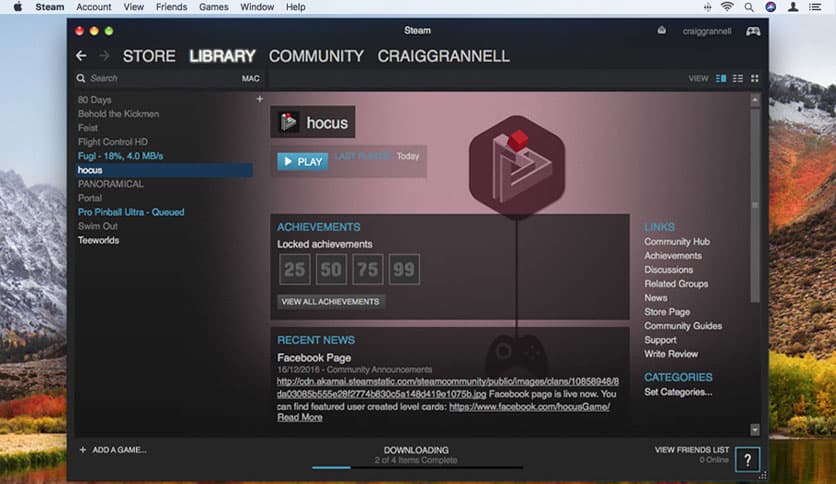Click the forward arrow navigation icon

(x=104, y=55)
